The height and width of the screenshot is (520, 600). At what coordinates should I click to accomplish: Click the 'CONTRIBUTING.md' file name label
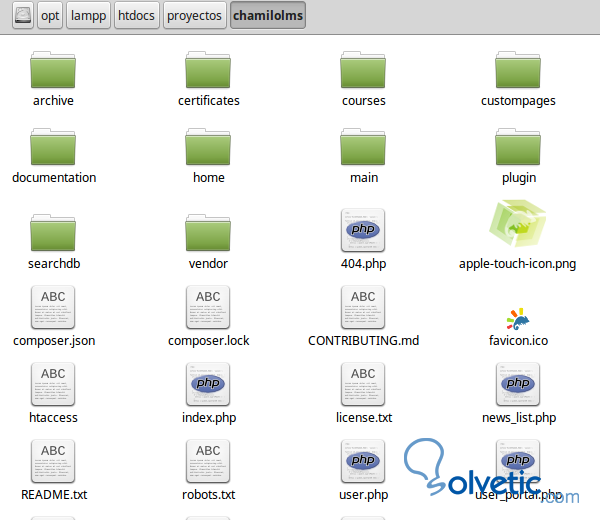(364, 341)
